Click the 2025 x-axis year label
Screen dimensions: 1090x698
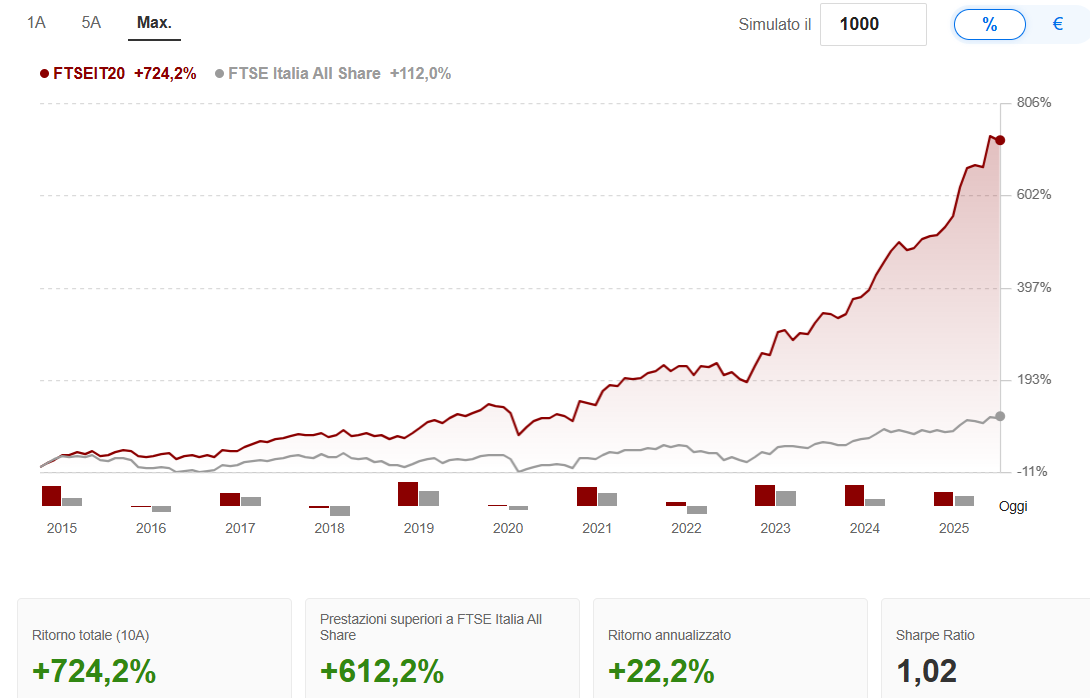954,528
